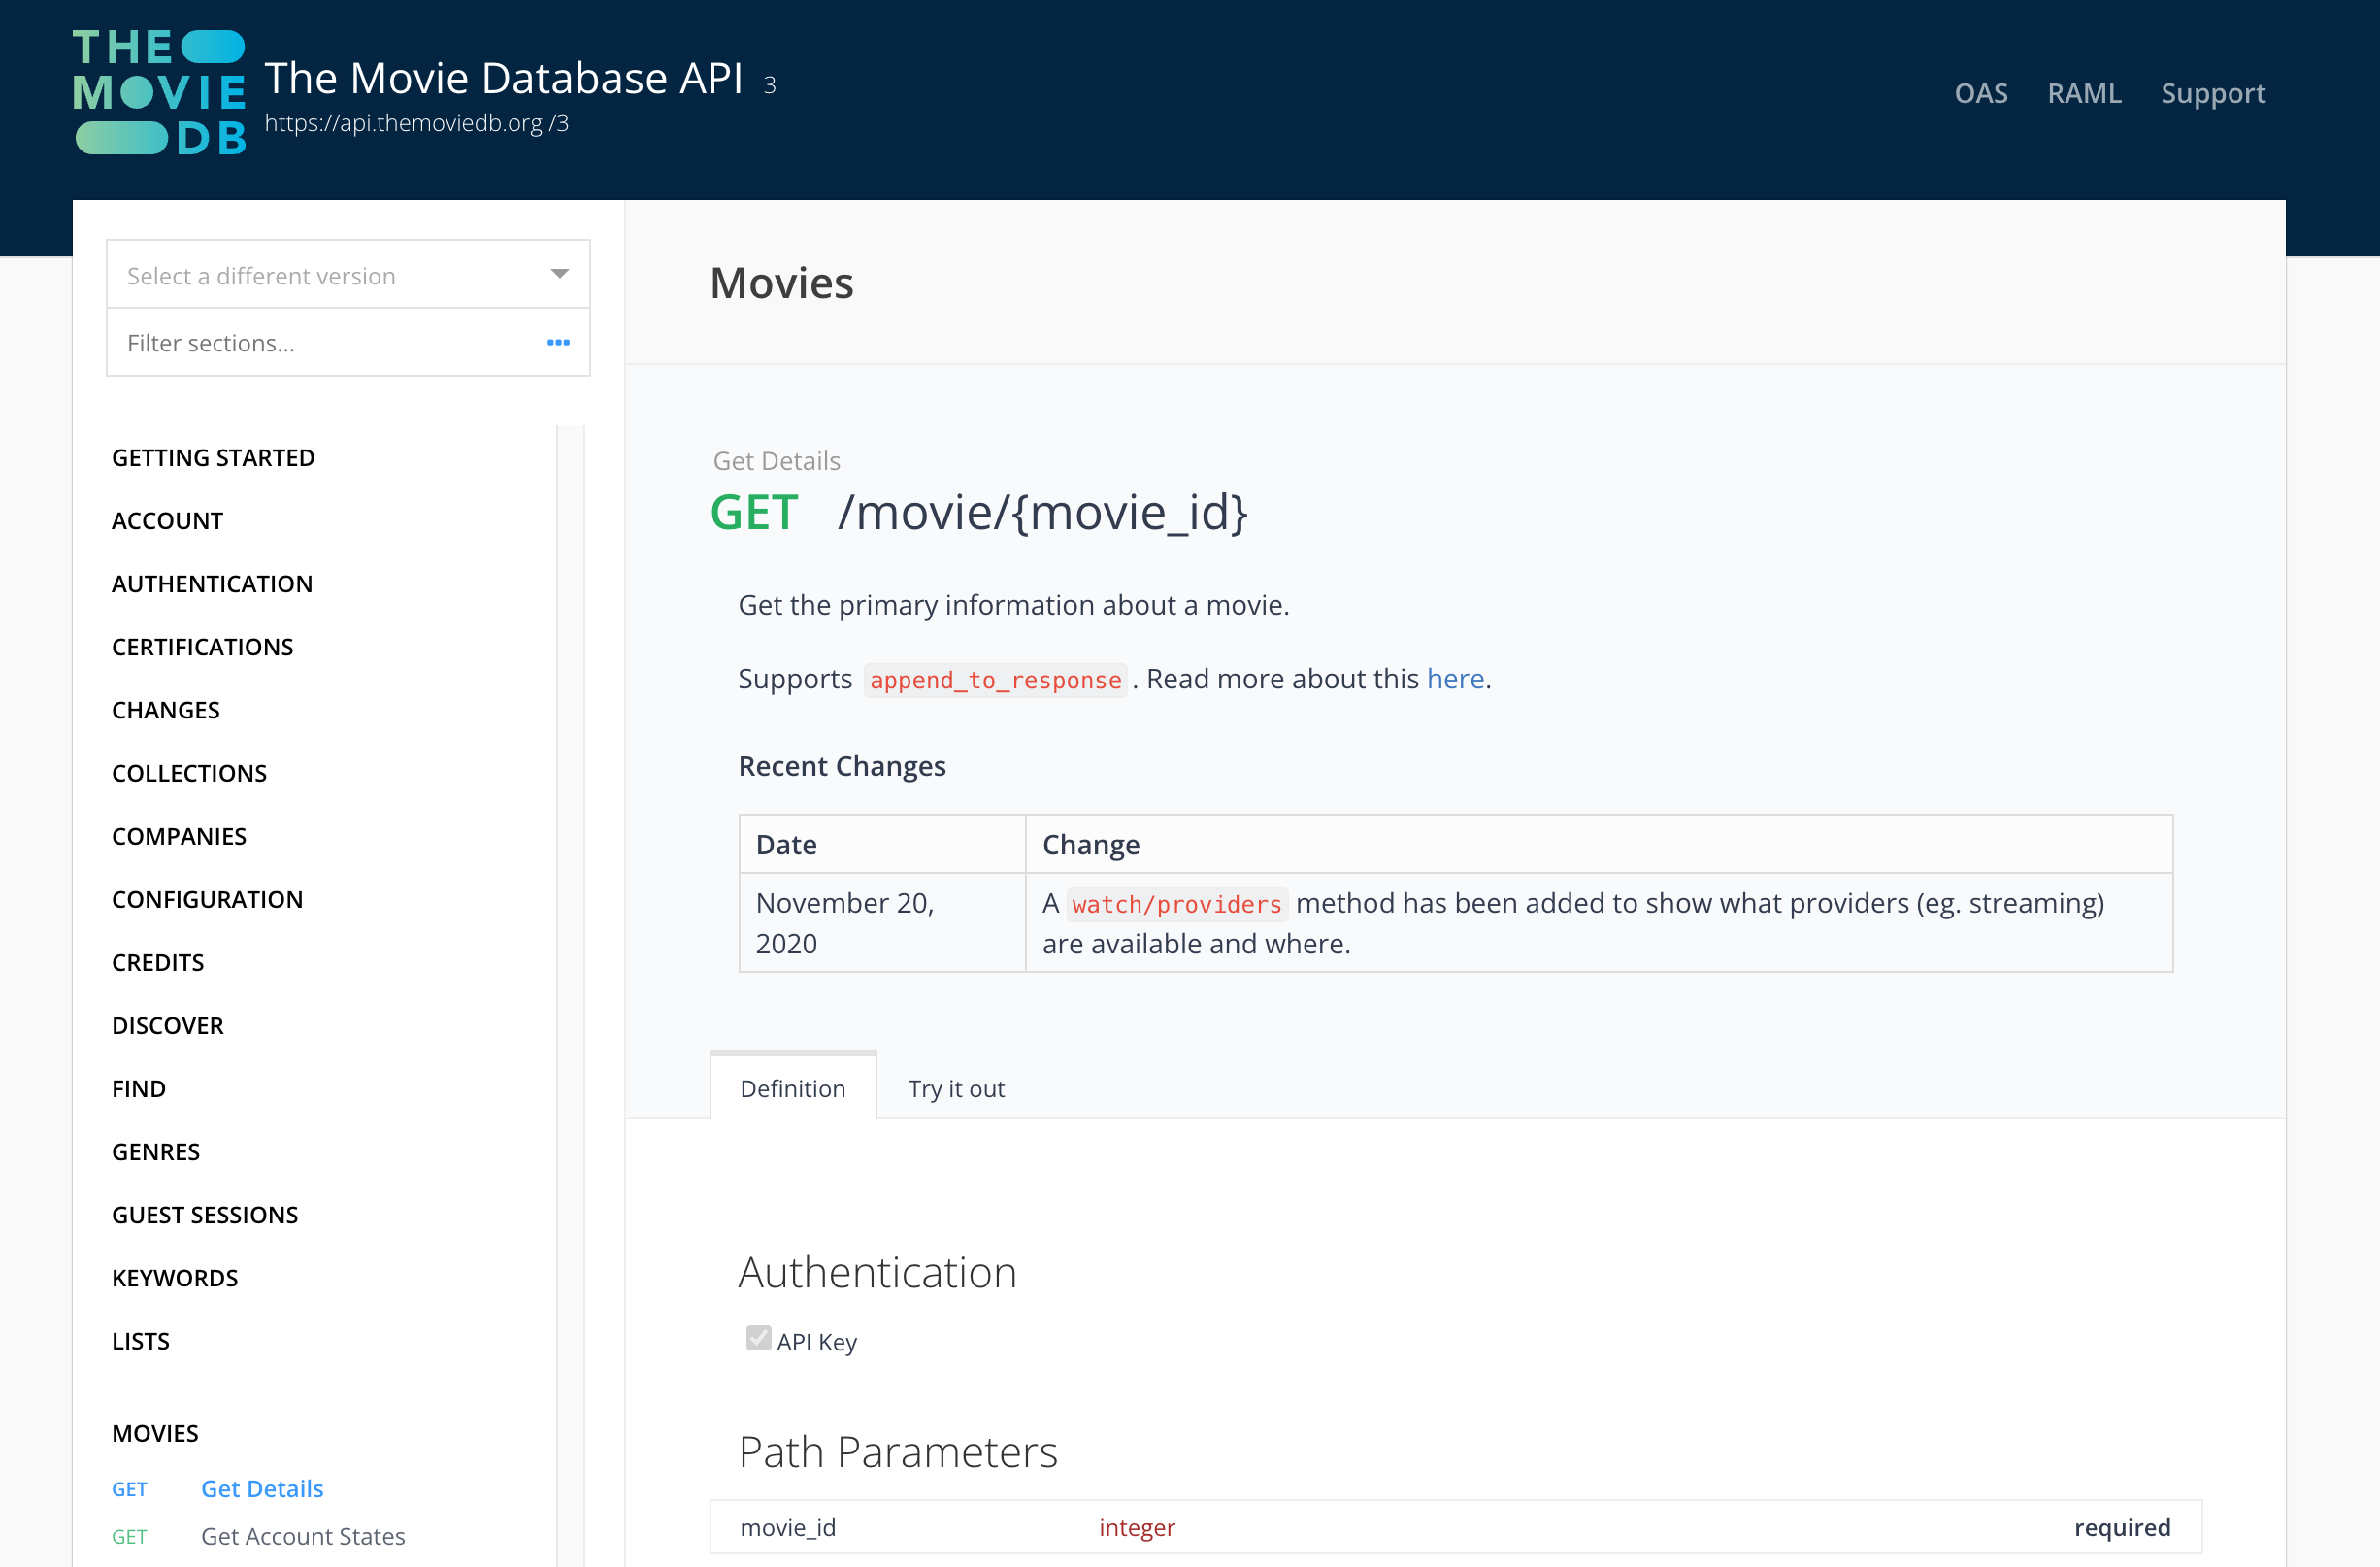
Task: Toggle the API Key checkbox
Action: click(758, 1339)
